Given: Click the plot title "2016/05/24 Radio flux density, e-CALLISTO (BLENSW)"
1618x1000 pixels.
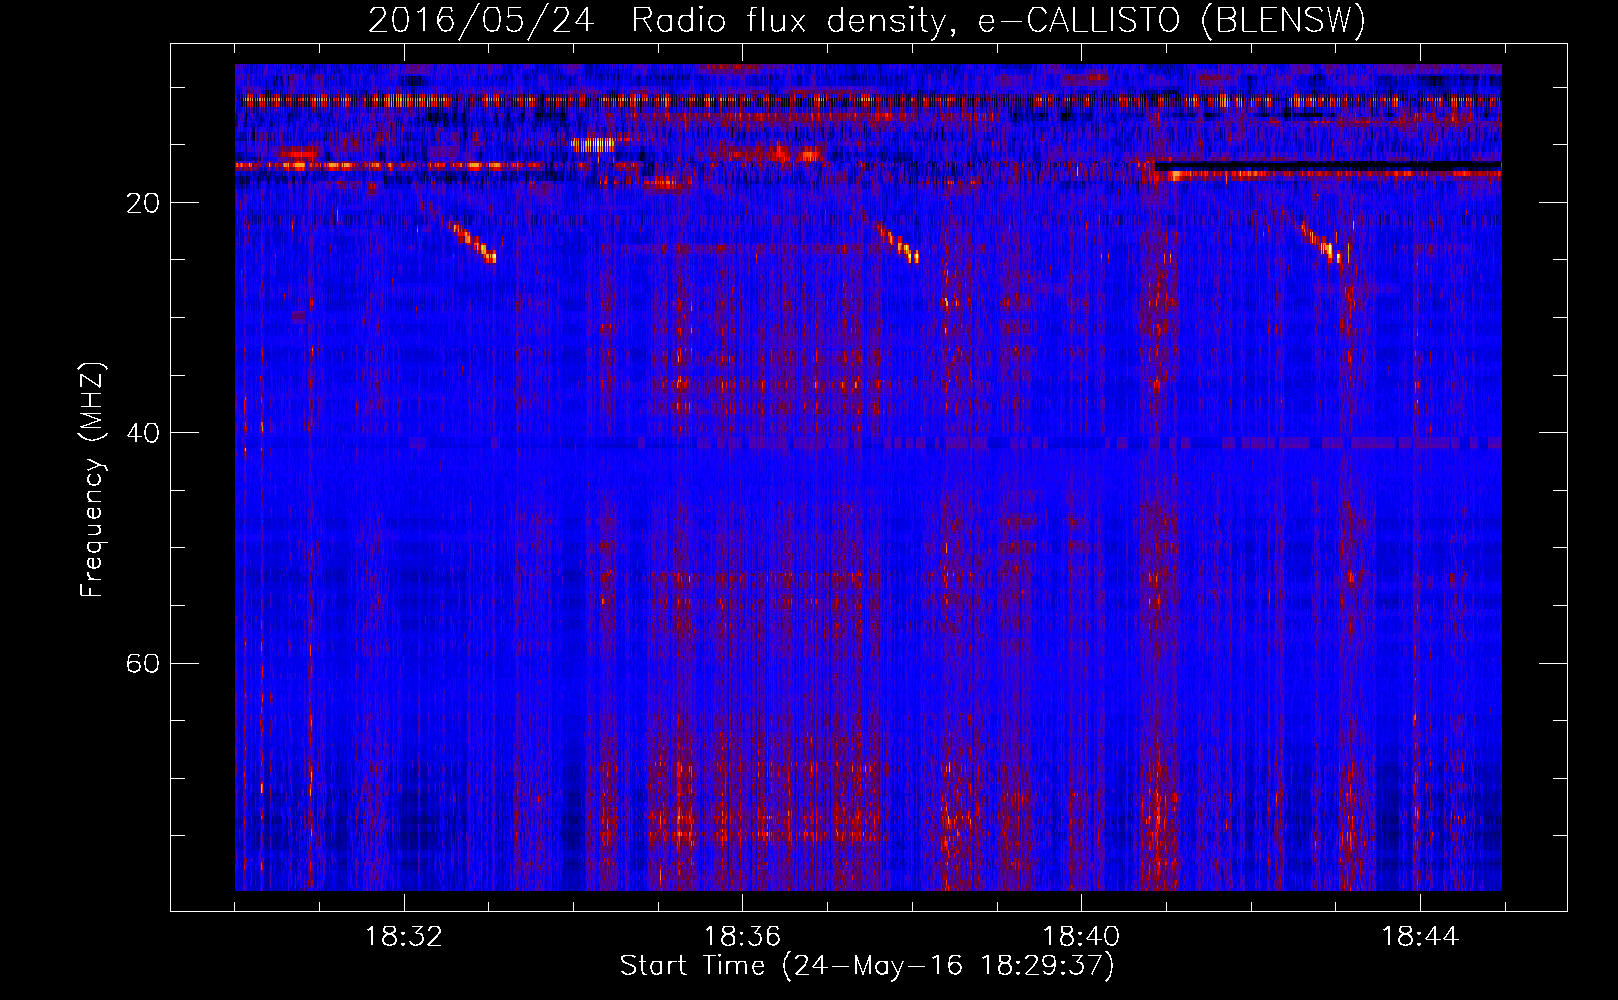Looking at the screenshot, I should click(x=867, y=20).
